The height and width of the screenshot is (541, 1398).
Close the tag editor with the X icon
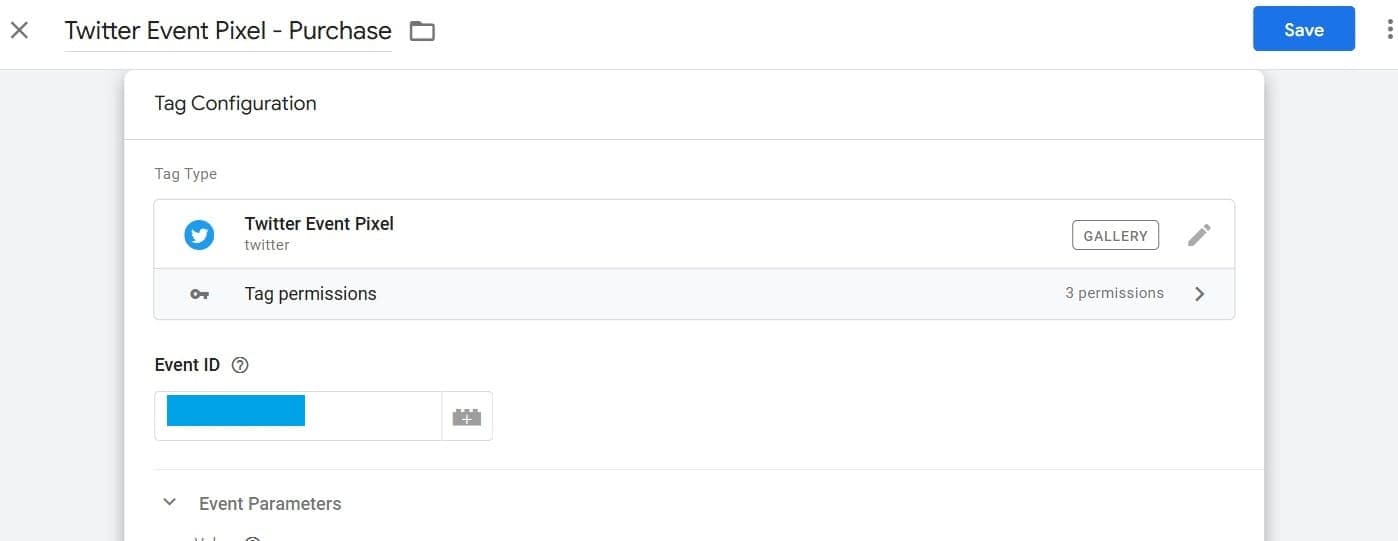point(19,30)
